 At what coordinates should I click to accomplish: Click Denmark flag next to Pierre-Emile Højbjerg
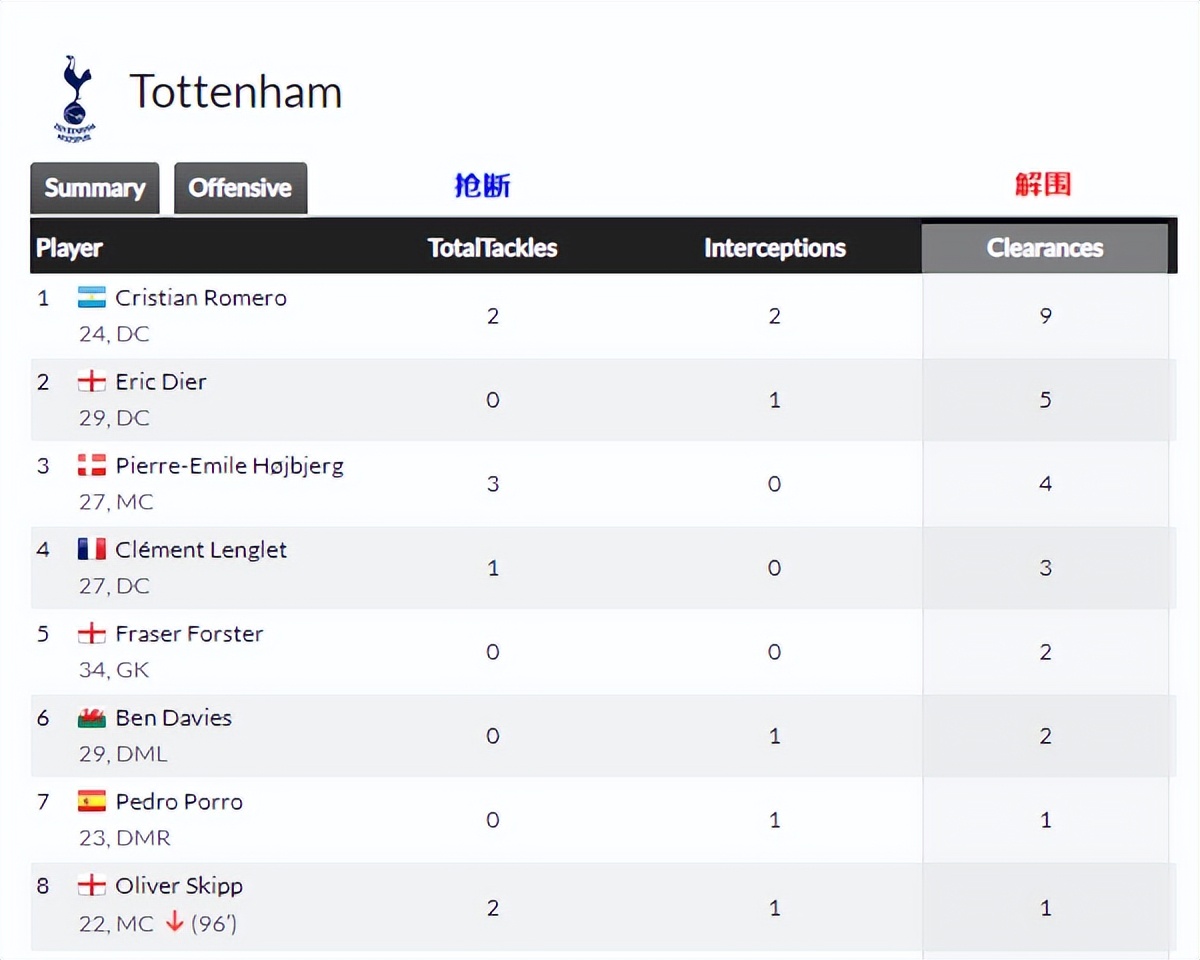click(x=92, y=466)
